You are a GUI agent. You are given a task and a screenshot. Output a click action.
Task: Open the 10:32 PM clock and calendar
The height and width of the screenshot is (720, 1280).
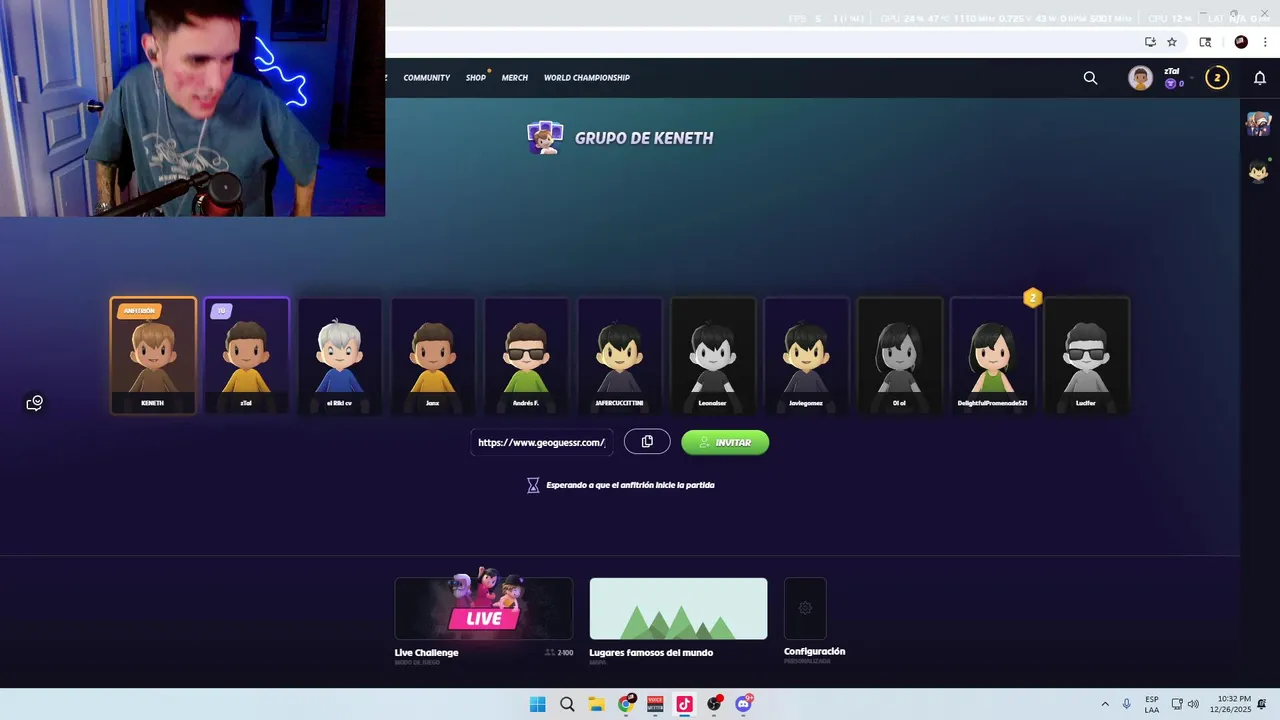coord(1230,704)
